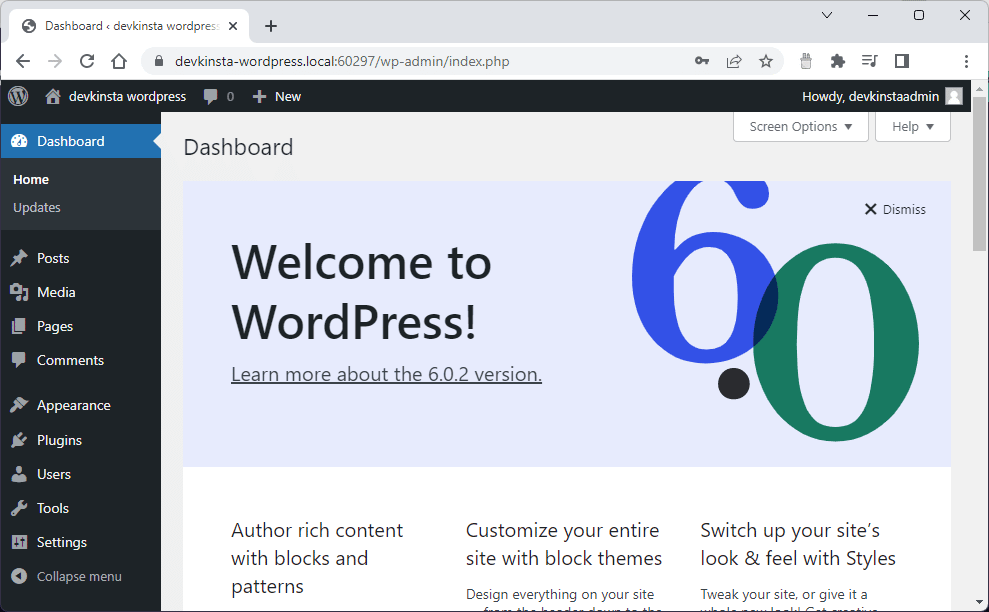989x612 pixels.
Task: Open the Chrome three-dot menu
Action: (966, 61)
